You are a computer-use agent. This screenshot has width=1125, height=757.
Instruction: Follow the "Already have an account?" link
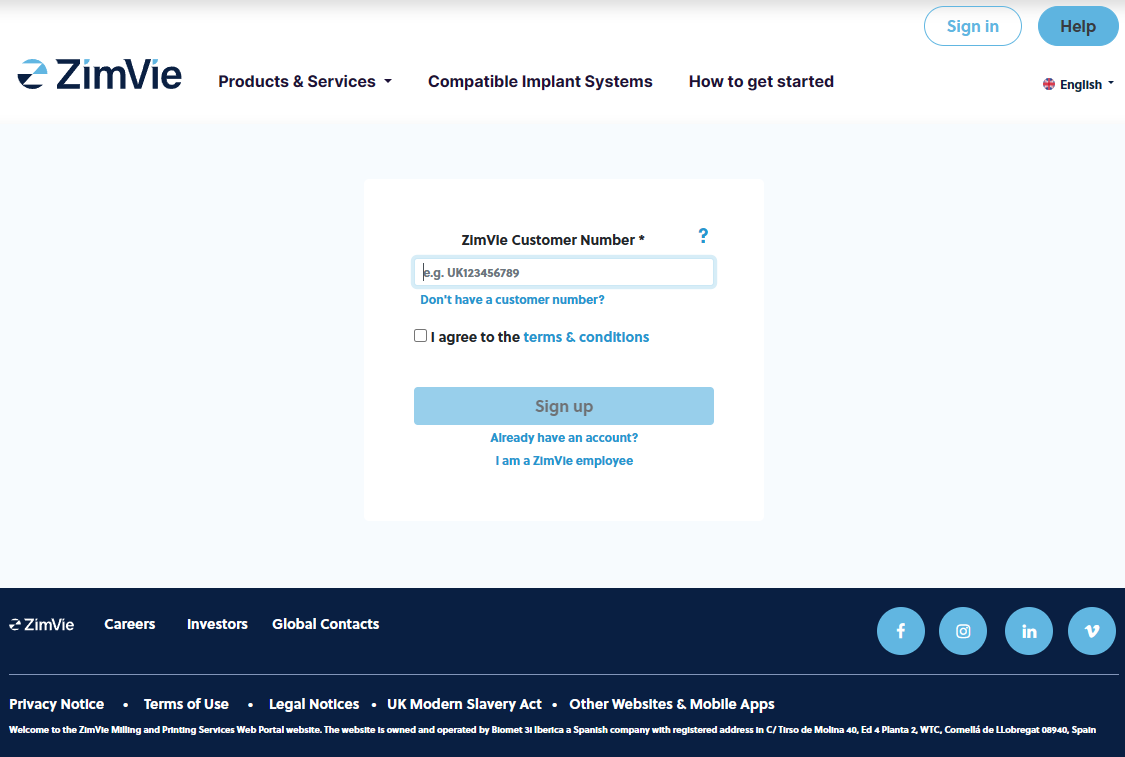point(564,438)
